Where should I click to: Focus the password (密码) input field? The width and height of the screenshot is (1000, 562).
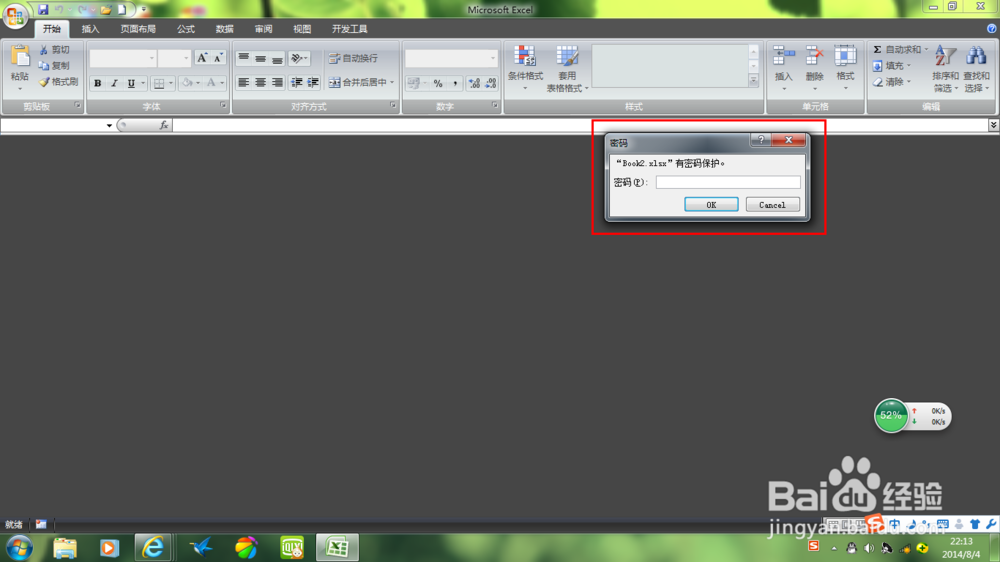(728, 182)
